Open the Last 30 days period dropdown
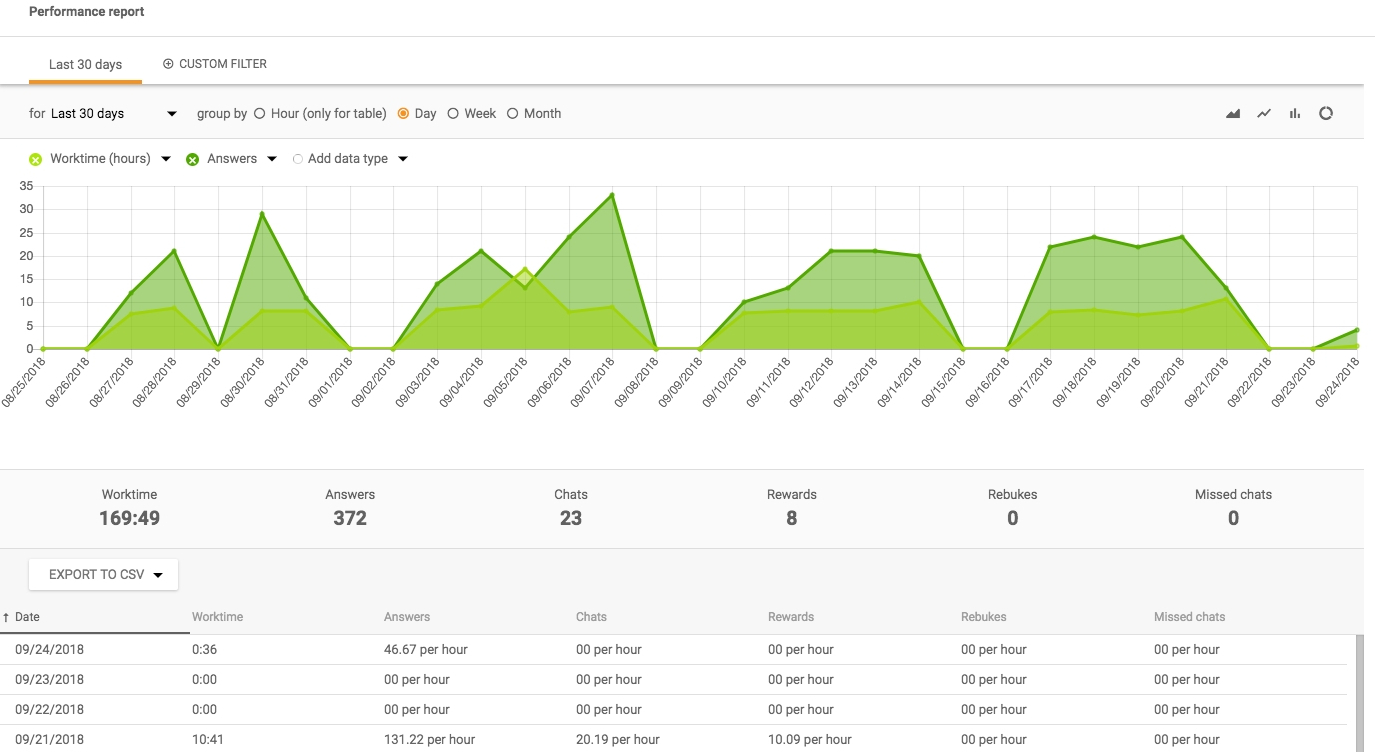 pos(103,114)
